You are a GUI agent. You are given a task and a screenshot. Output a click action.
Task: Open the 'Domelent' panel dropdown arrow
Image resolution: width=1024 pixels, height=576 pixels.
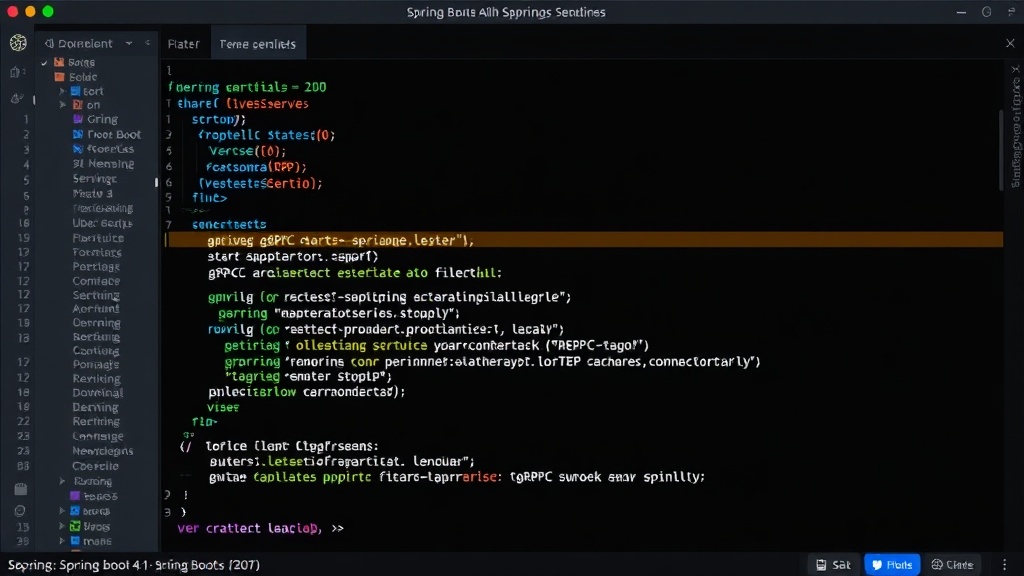[129, 43]
